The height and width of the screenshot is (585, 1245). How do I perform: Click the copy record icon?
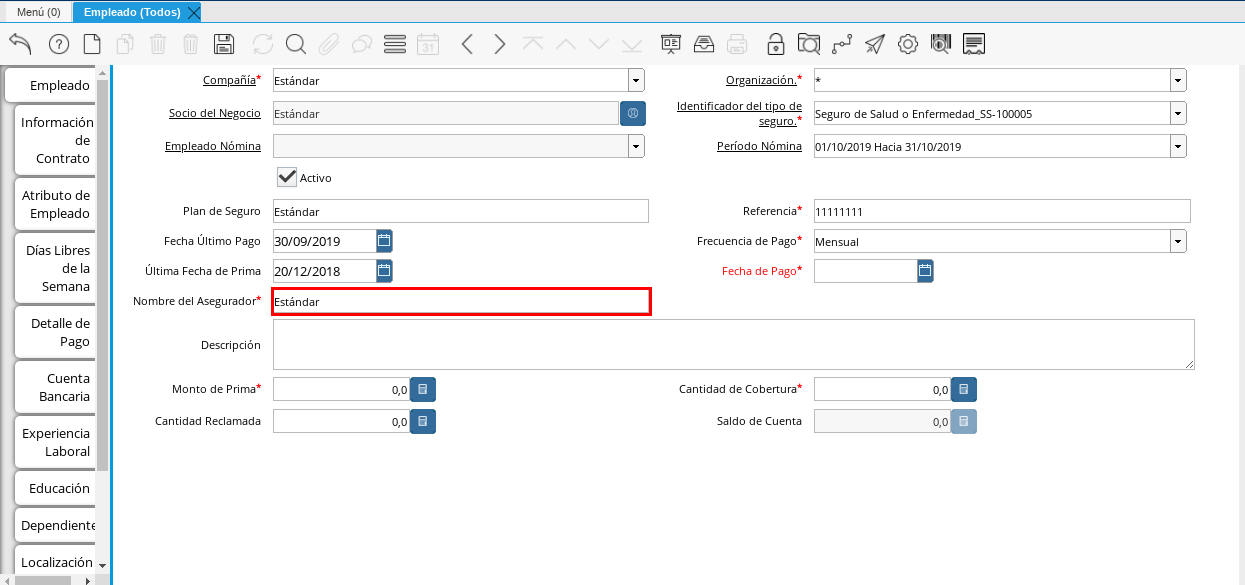coord(125,44)
